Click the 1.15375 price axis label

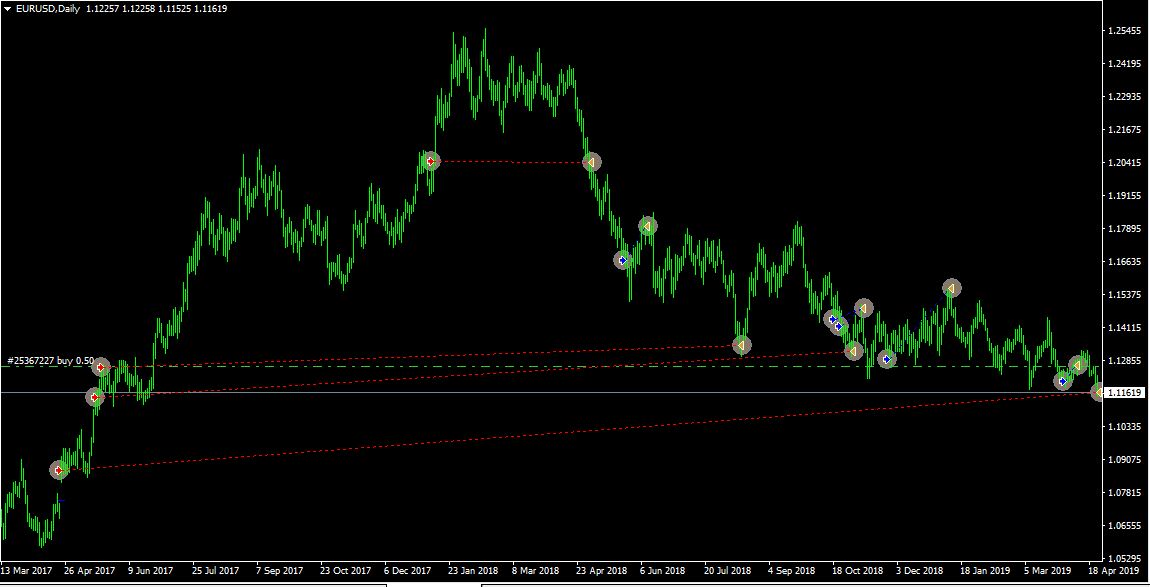click(x=1125, y=295)
